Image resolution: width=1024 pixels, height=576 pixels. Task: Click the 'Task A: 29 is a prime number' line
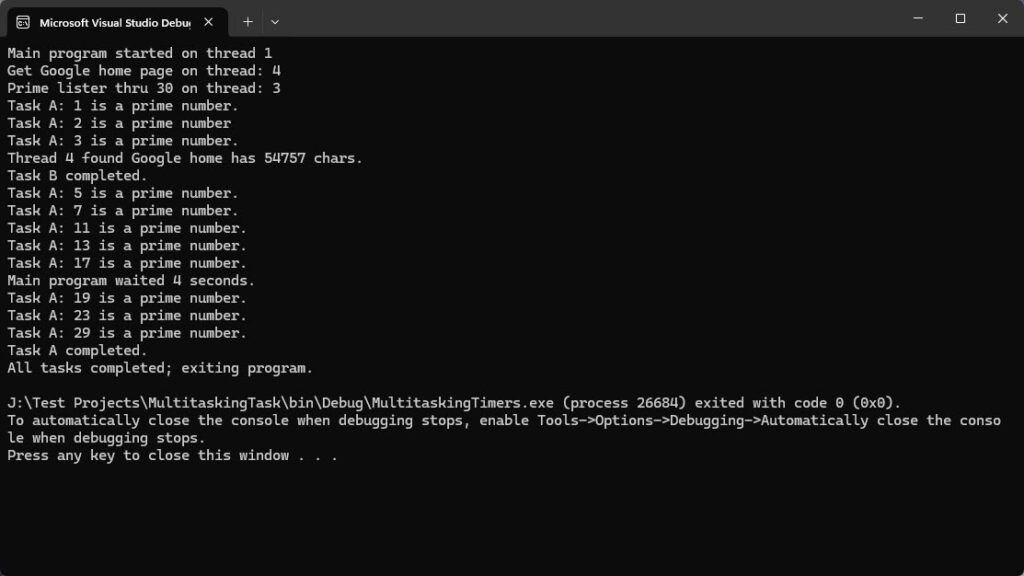pos(127,333)
